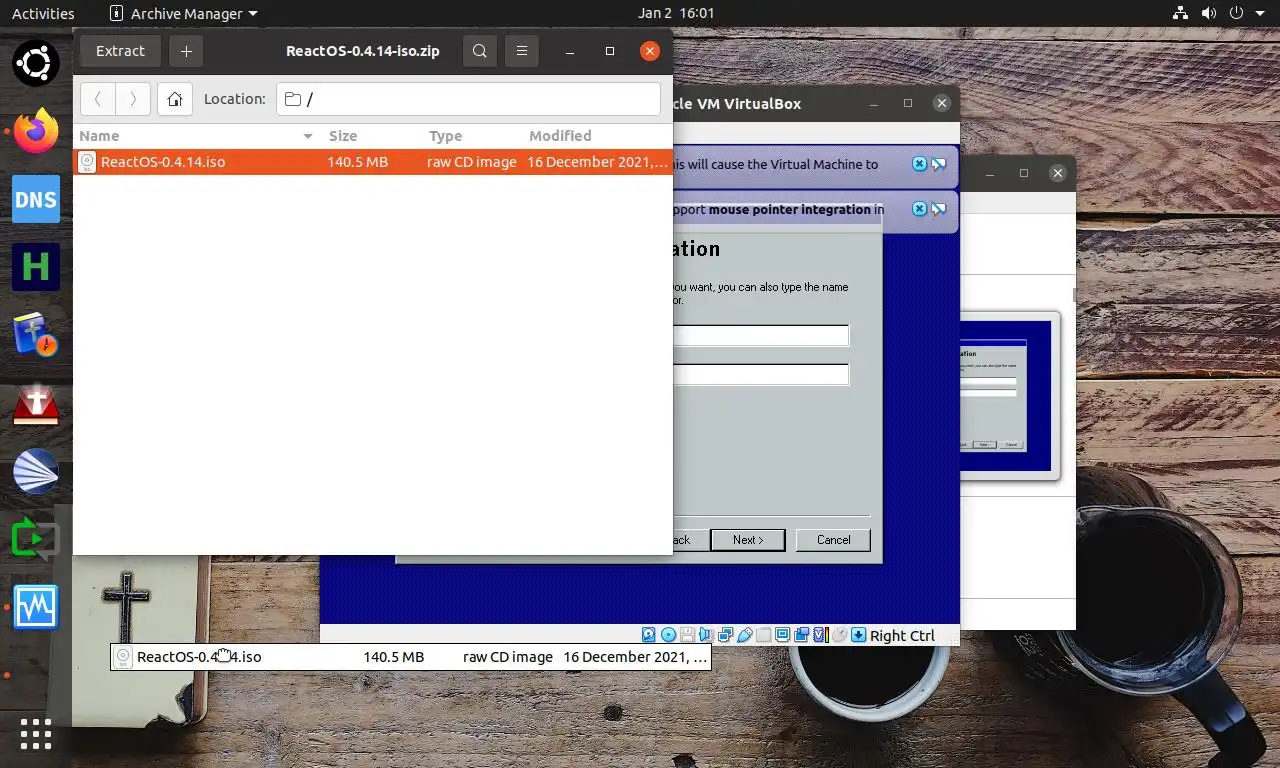This screenshot has height=768, width=1280.
Task: Click the search icon in Archive Manager
Action: pyautogui.click(x=480, y=51)
